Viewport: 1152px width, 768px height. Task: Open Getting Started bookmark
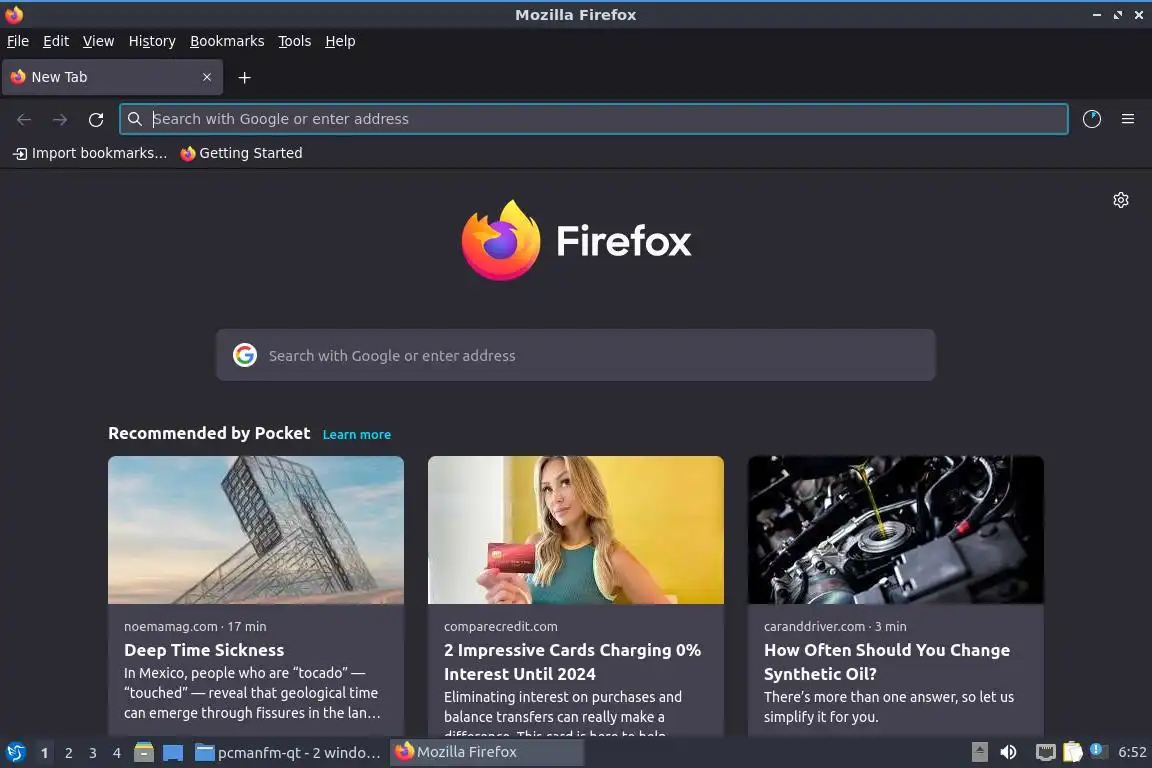pyautogui.click(x=241, y=153)
